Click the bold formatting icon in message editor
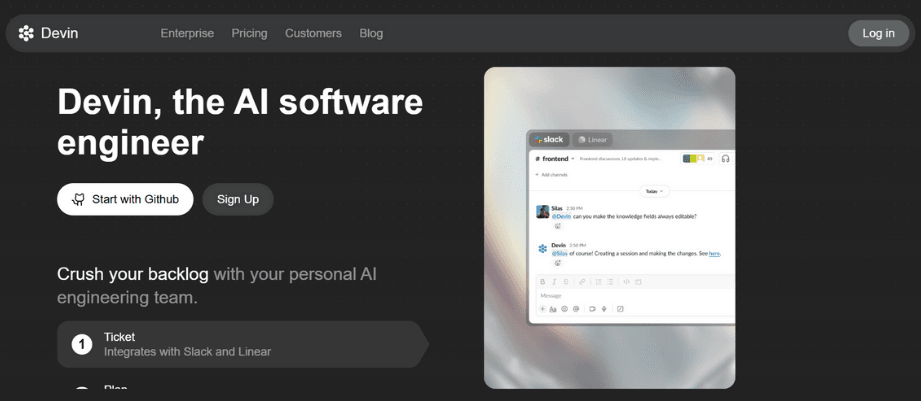921x401 pixels. (x=543, y=282)
